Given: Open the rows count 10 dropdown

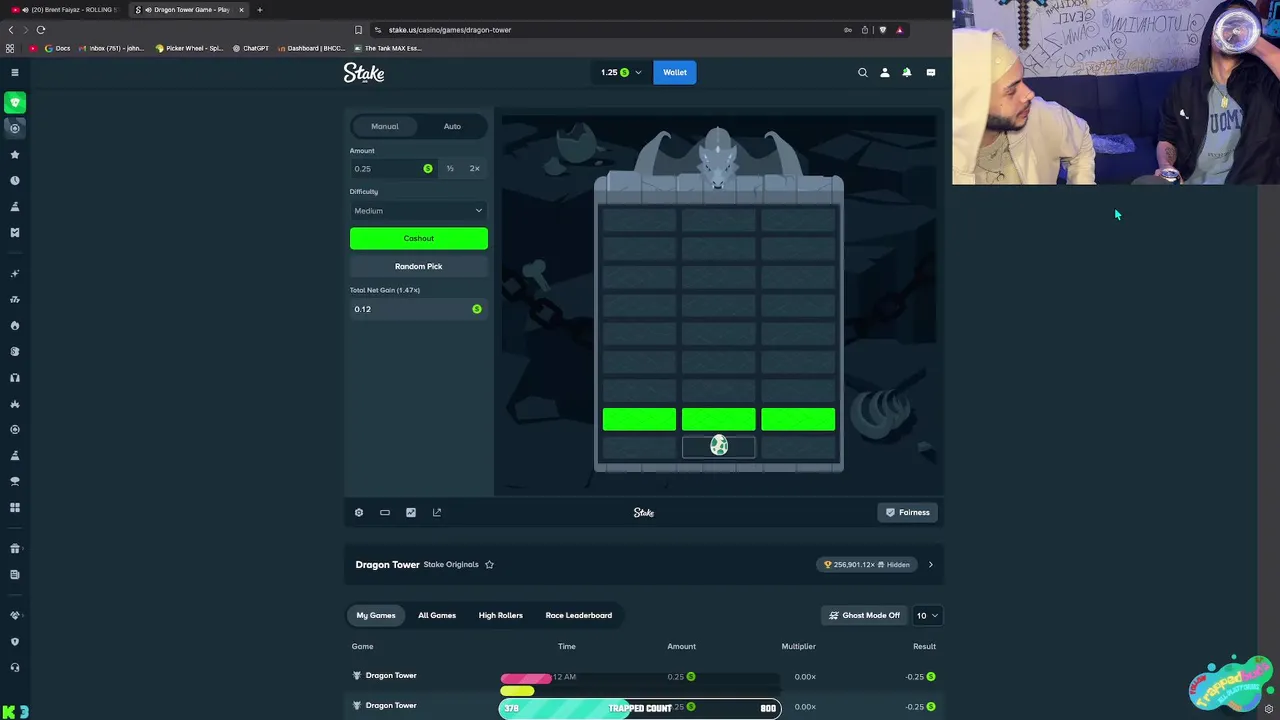Looking at the screenshot, I should pos(928,616).
